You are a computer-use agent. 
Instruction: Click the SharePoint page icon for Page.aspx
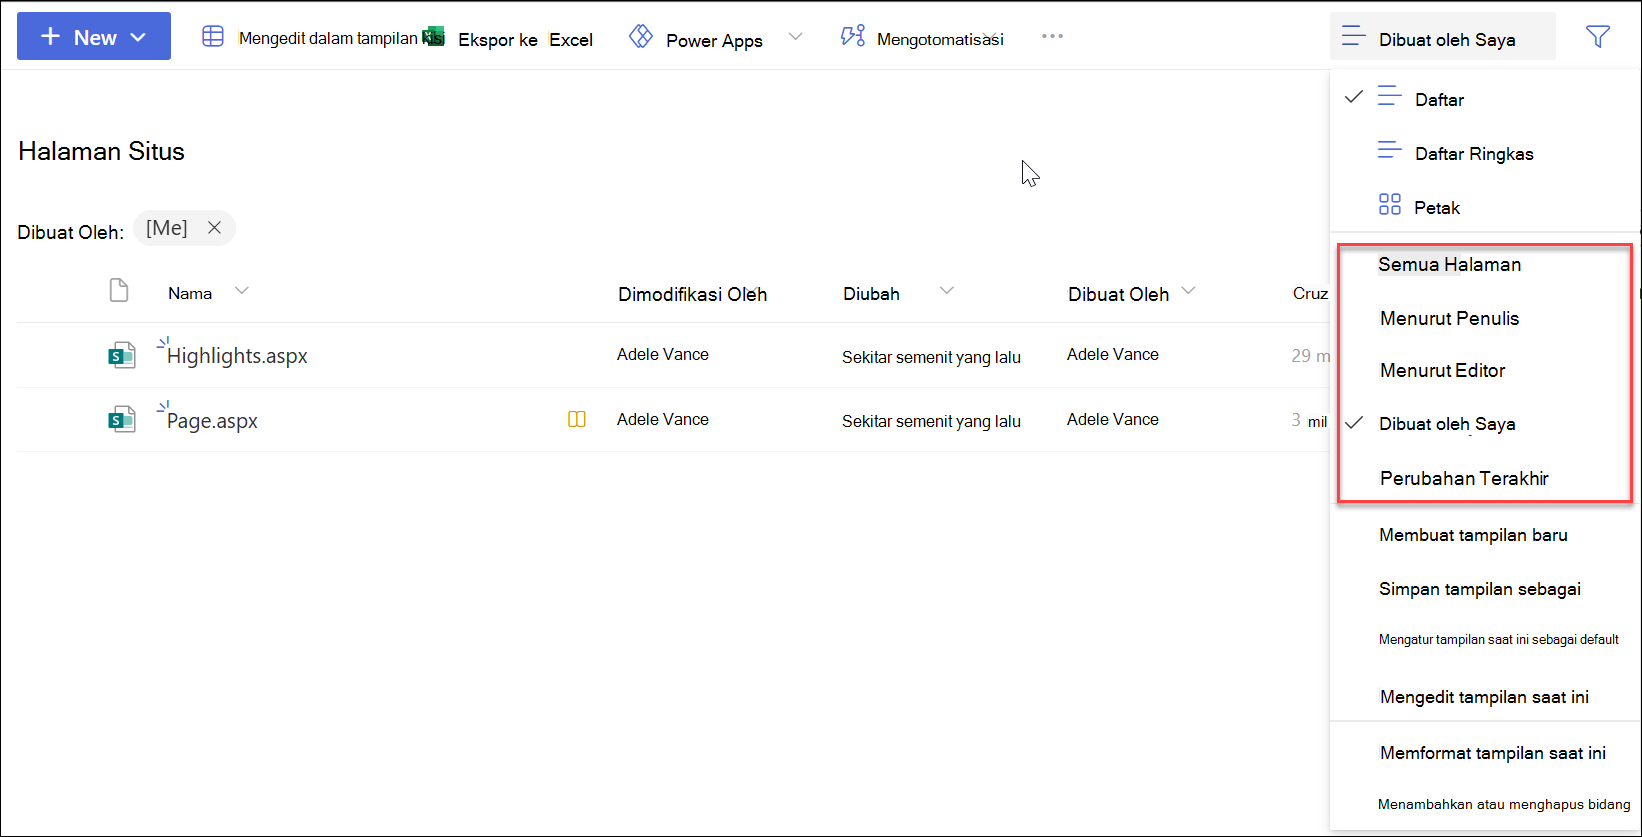(121, 420)
